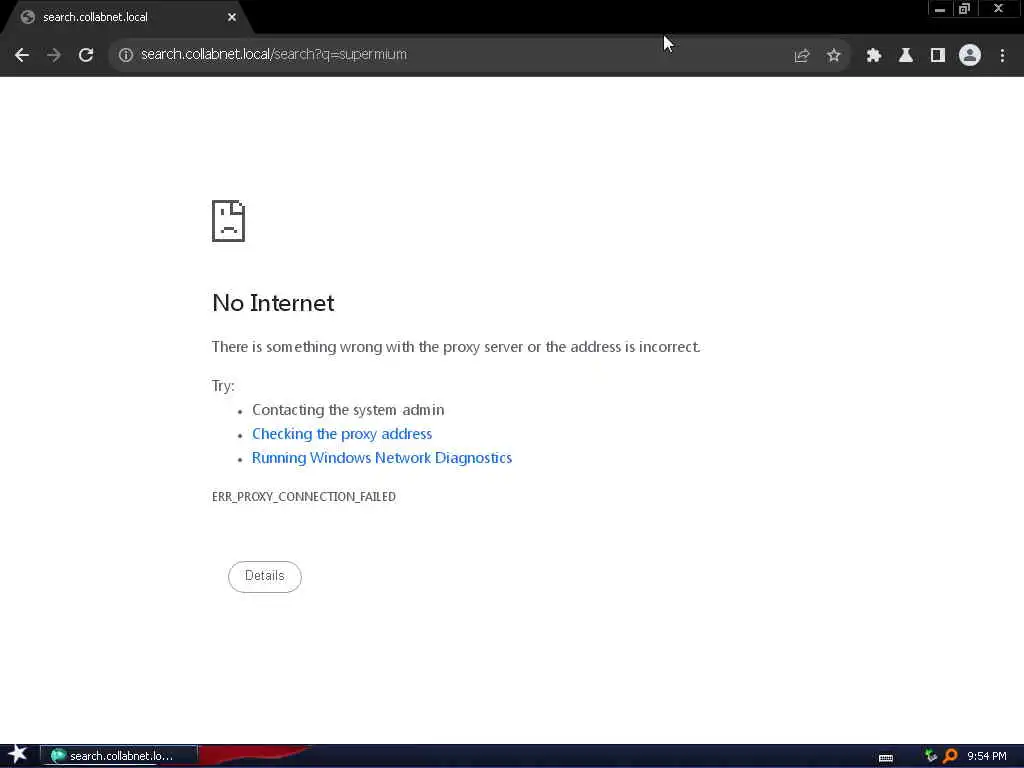Image resolution: width=1024 pixels, height=768 pixels.
Task: Click the search.collabnet.lo... taskbar button
Action: pyautogui.click(x=119, y=756)
